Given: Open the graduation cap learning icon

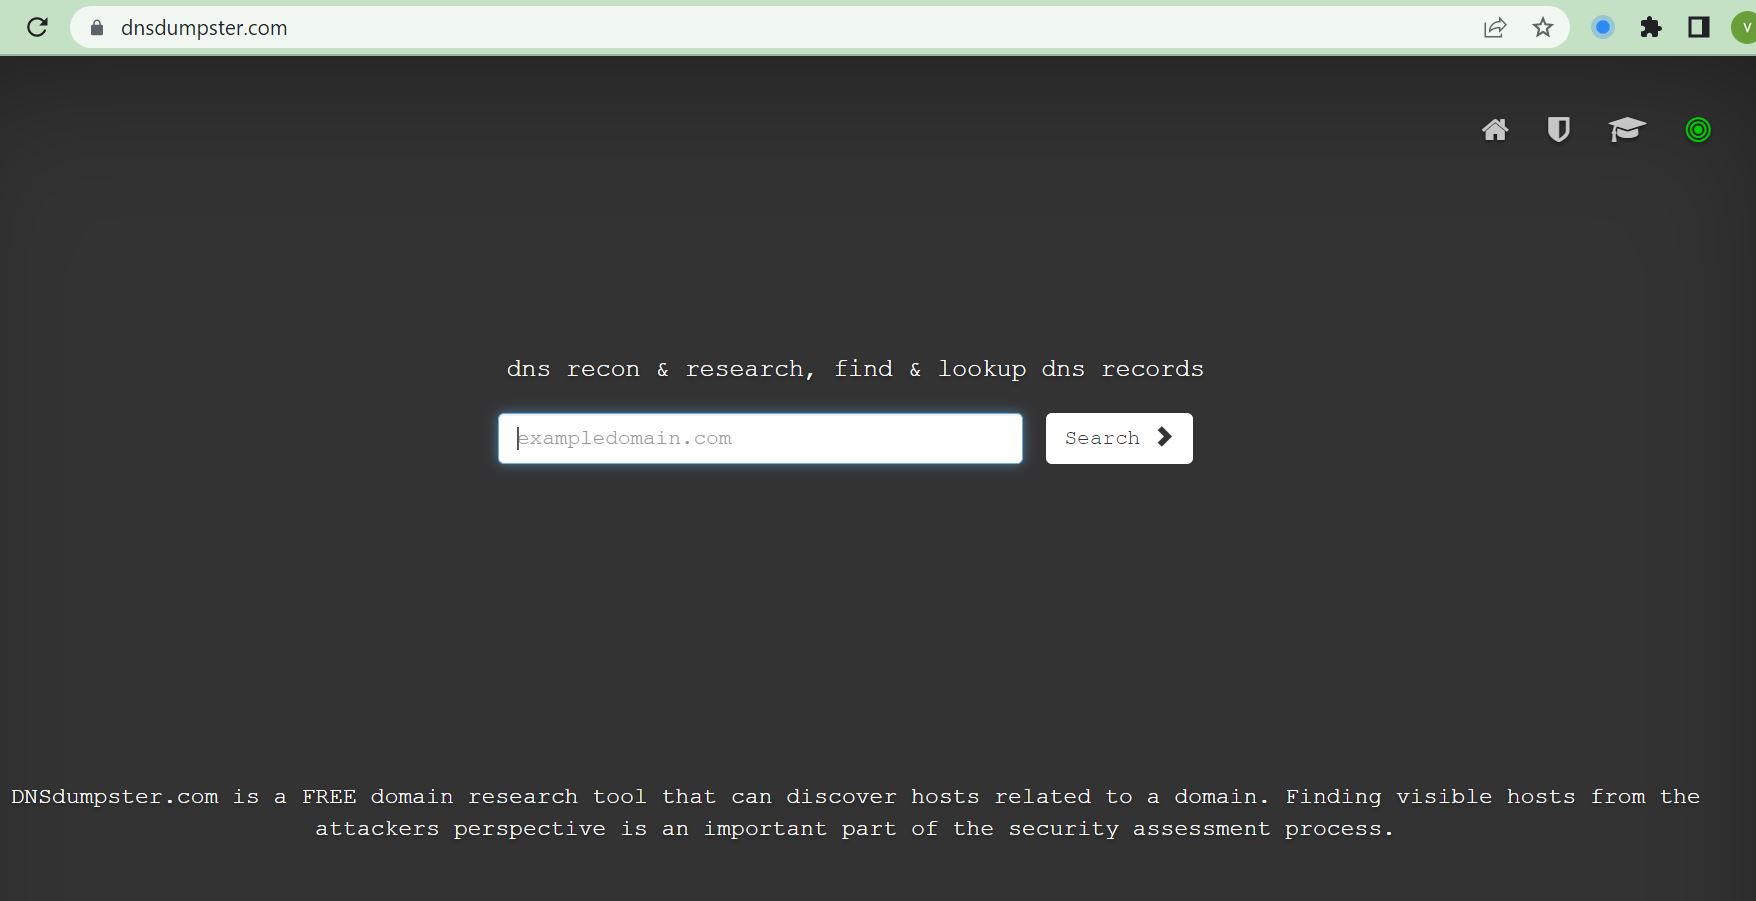Looking at the screenshot, I should [x=1627, y=130].
